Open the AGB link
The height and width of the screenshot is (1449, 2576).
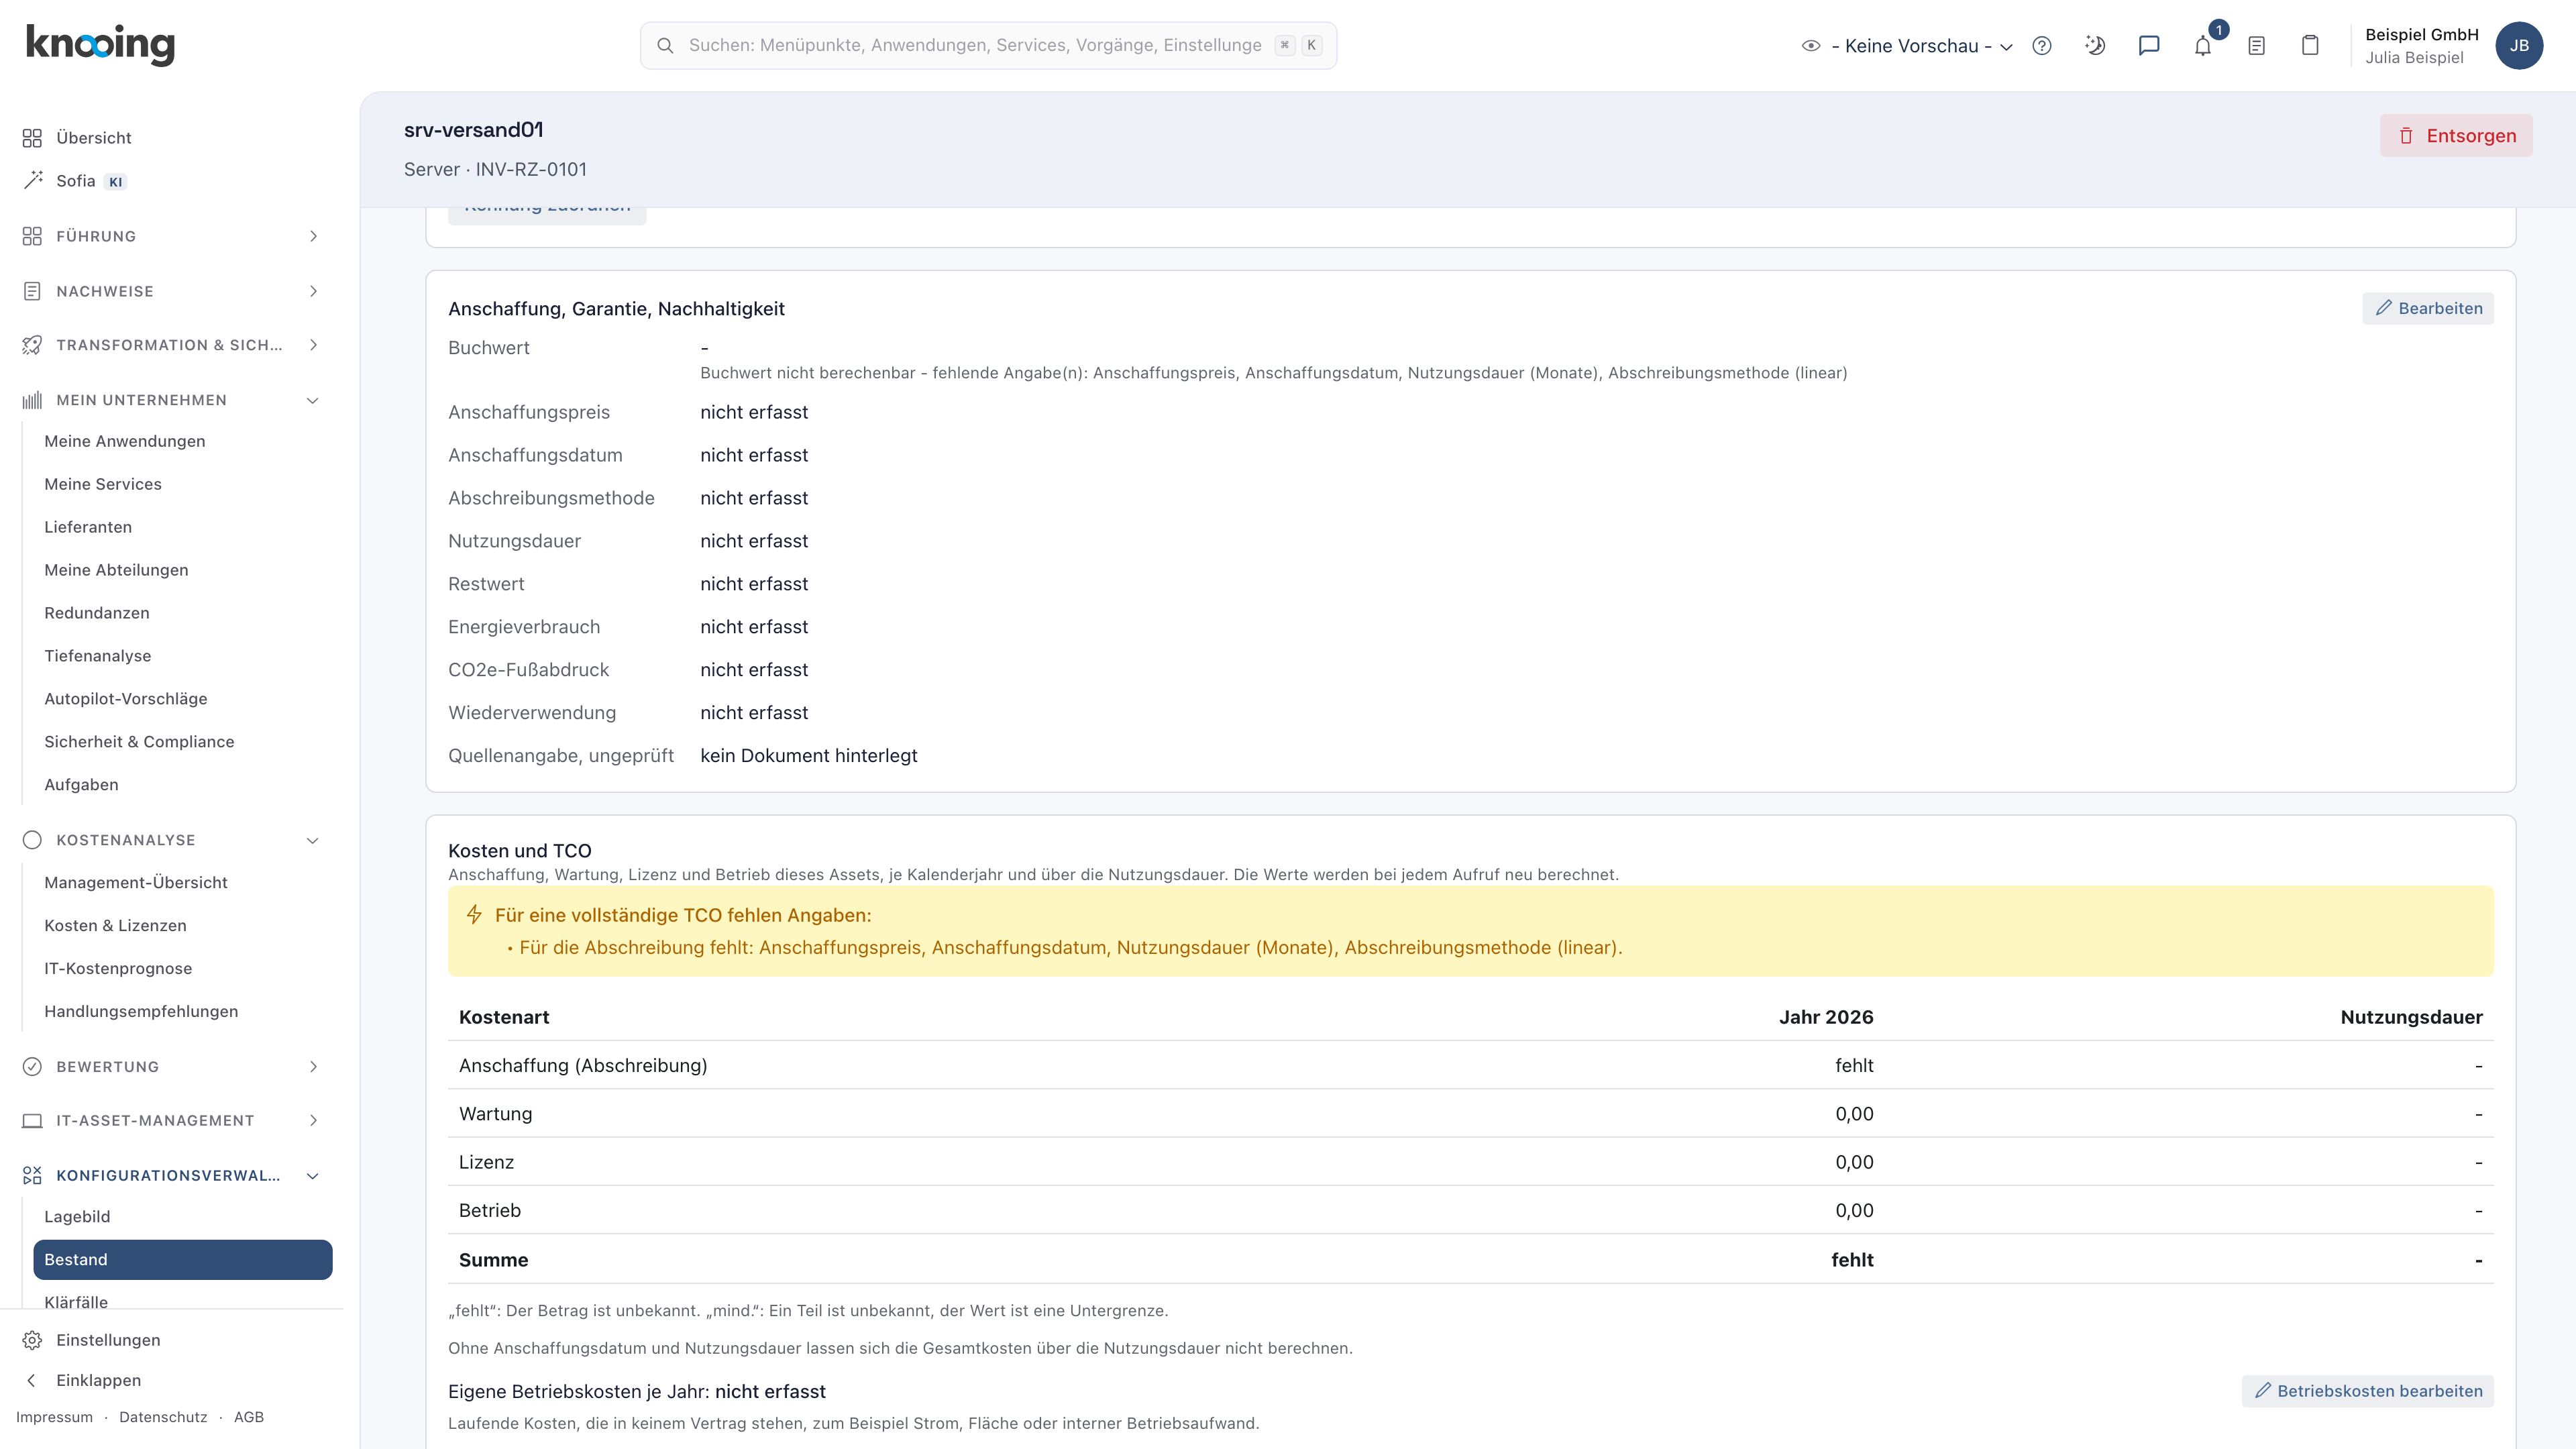[249, 1417]
